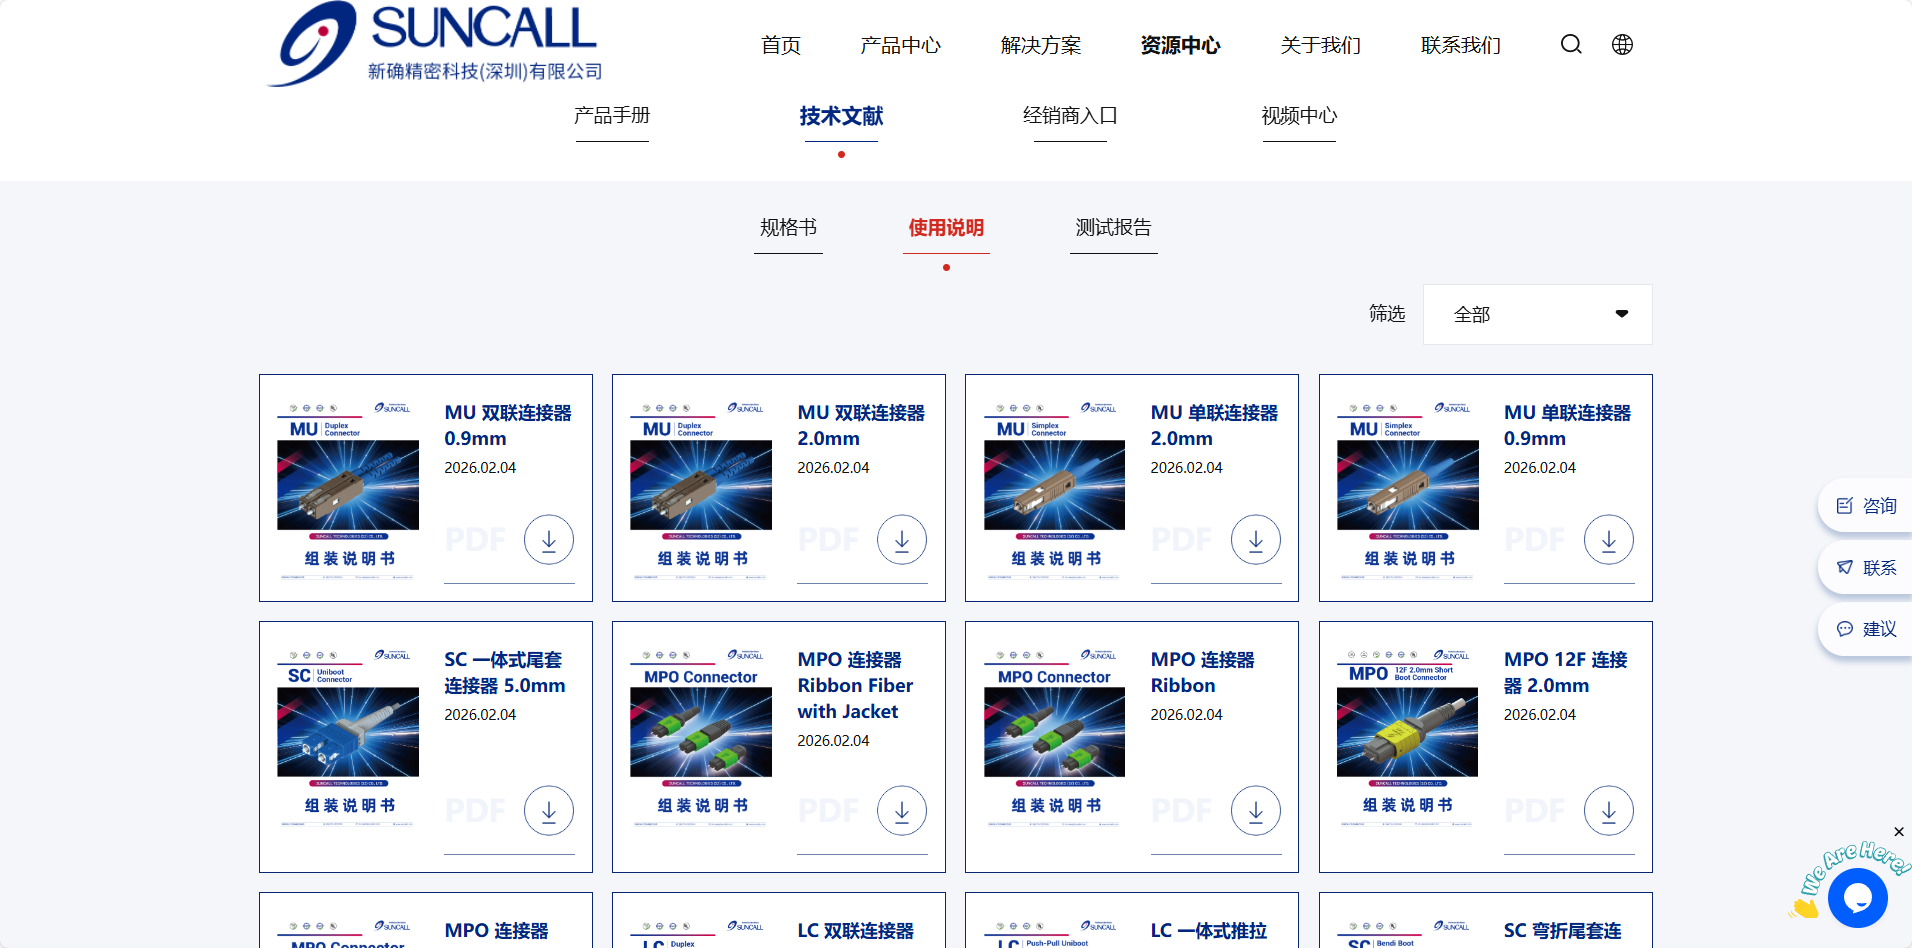1912x948 pixels.
Task: Download SC 一体式尾套连接器 5.0mm PDF
Action: pyautogui.click(x=549, y=811)
